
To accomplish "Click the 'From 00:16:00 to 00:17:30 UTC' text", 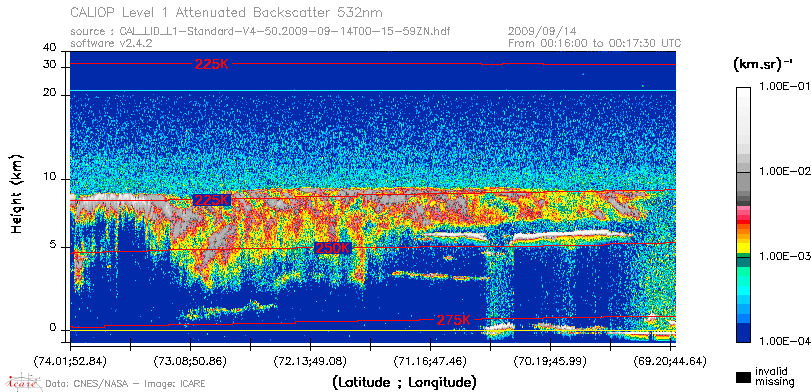I will click(595, 43).
